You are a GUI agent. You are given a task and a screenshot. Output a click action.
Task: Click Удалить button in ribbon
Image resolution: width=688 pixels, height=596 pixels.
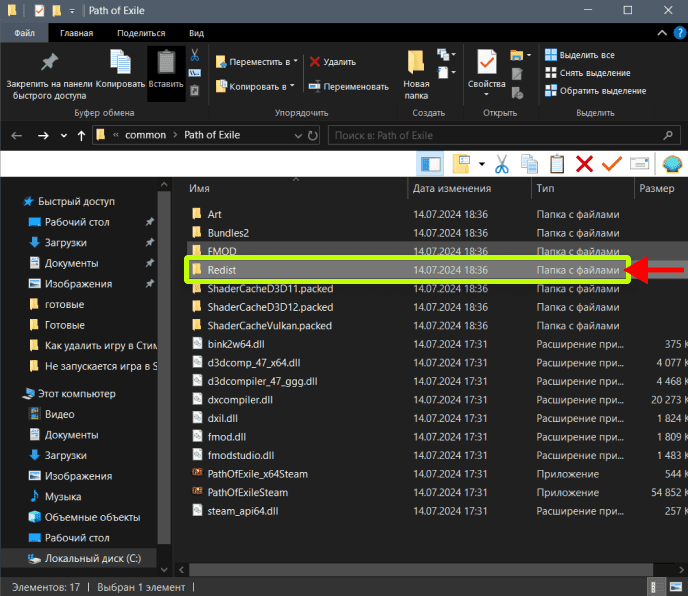[x=333, y=62]
